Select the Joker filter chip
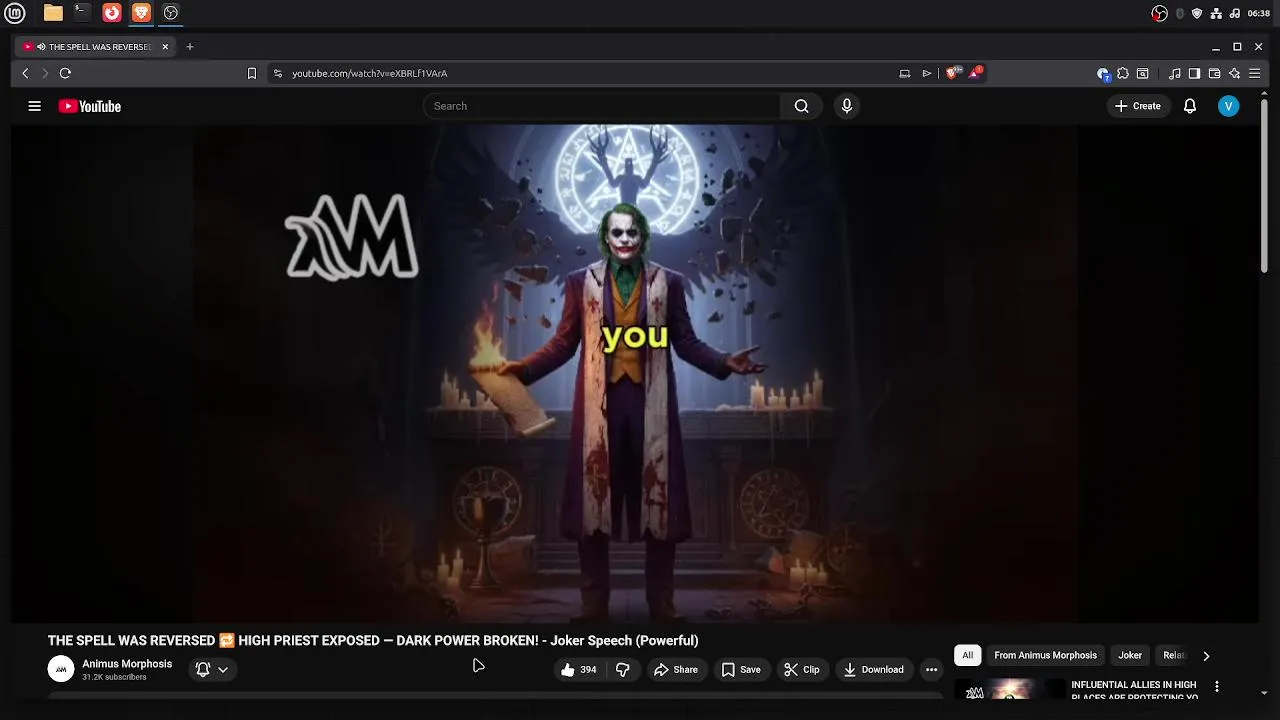The width and height of the screenshot is (1280, 720). [x=1130, y=655]
